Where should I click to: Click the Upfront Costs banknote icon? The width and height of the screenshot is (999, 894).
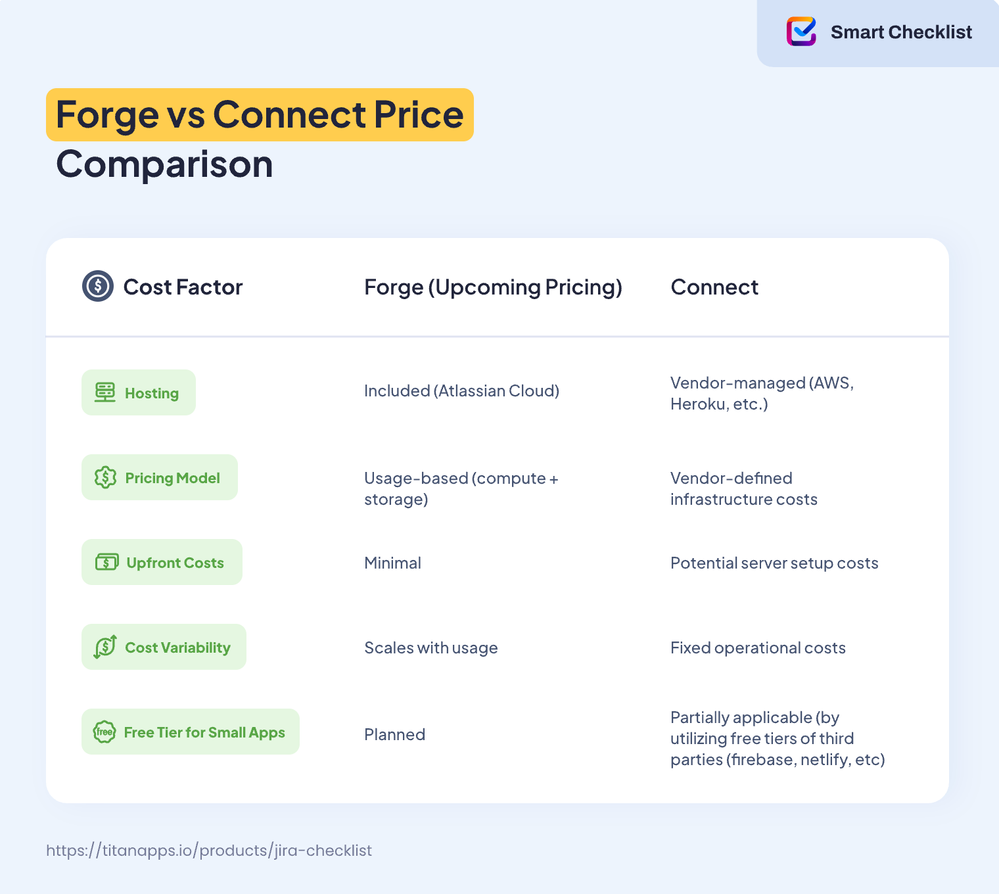106,562
